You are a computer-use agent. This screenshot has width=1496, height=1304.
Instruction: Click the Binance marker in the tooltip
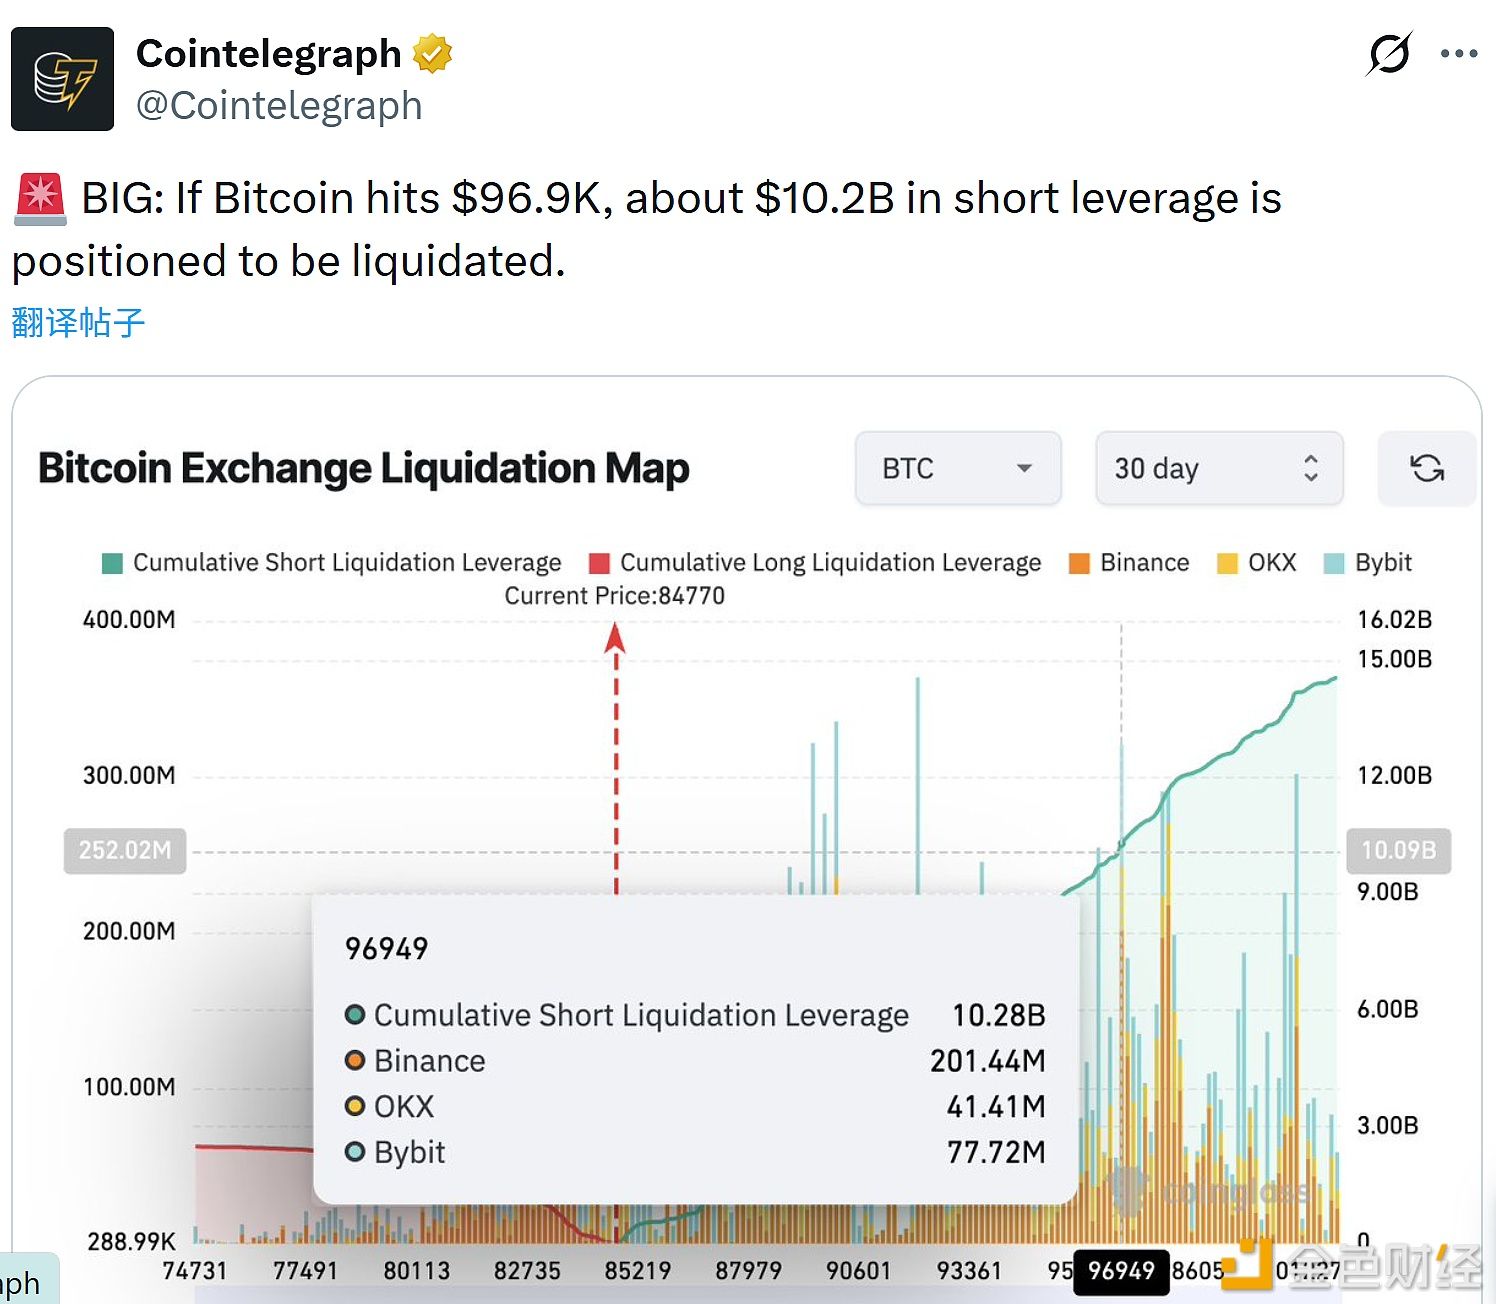point(355,1061)
